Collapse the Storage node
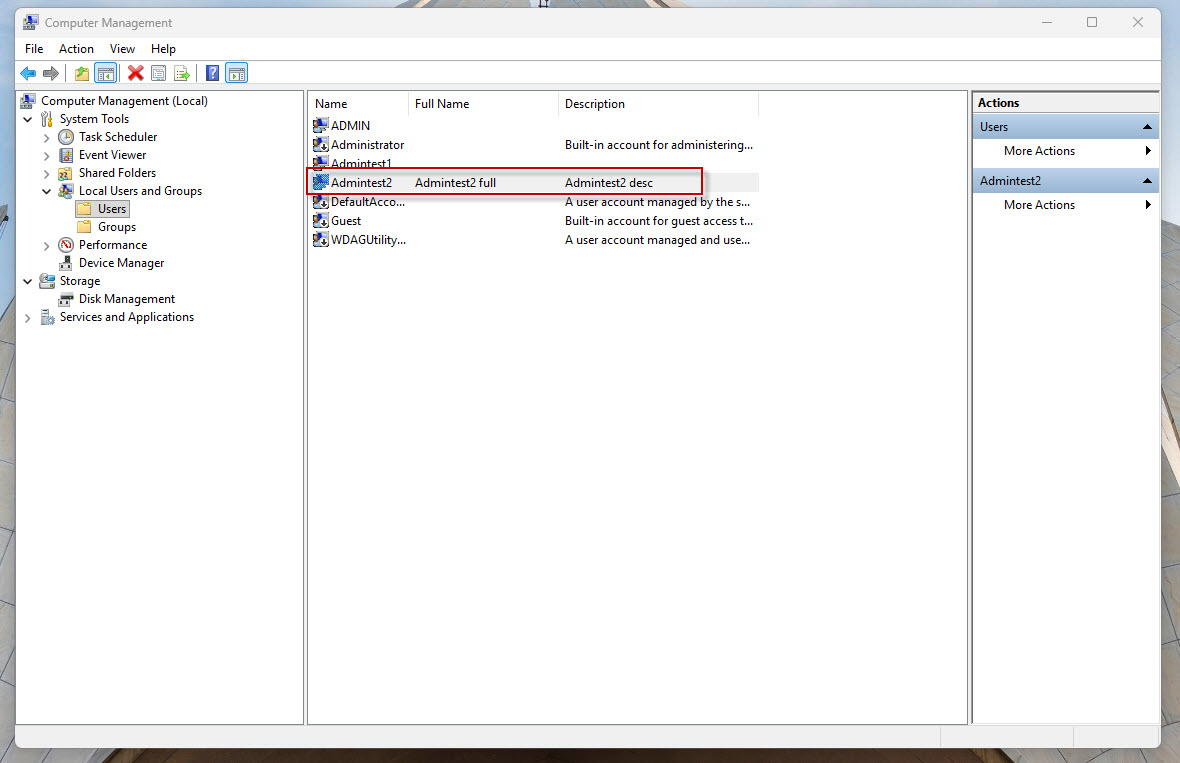 click(x=28, y=281)
